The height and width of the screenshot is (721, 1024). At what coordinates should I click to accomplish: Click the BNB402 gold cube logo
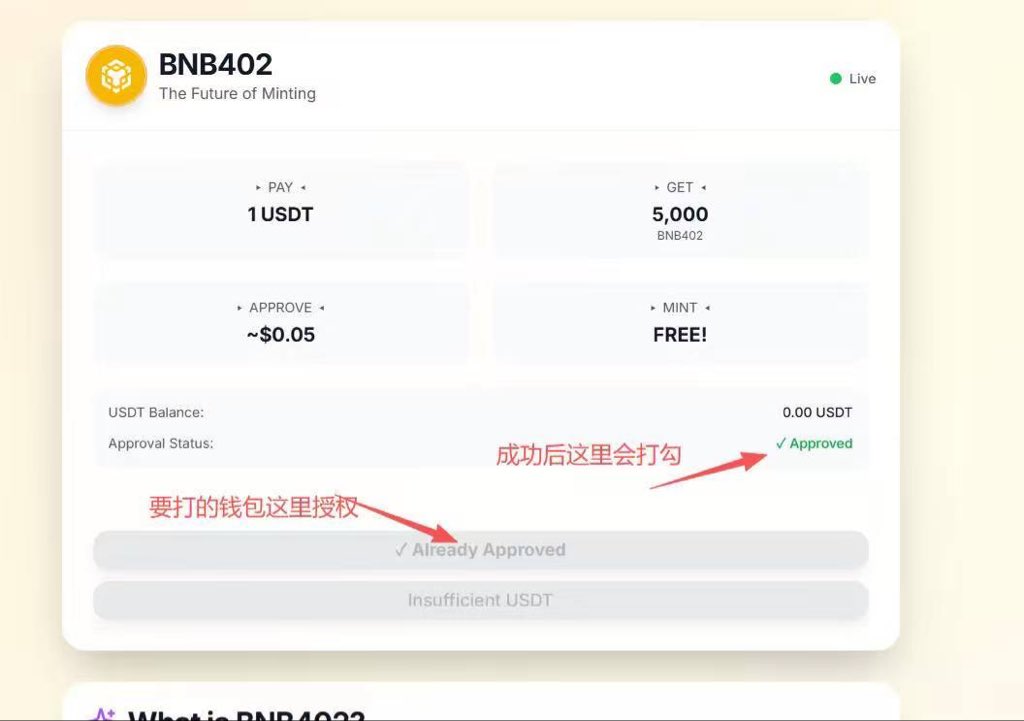[x=116, y=76]
